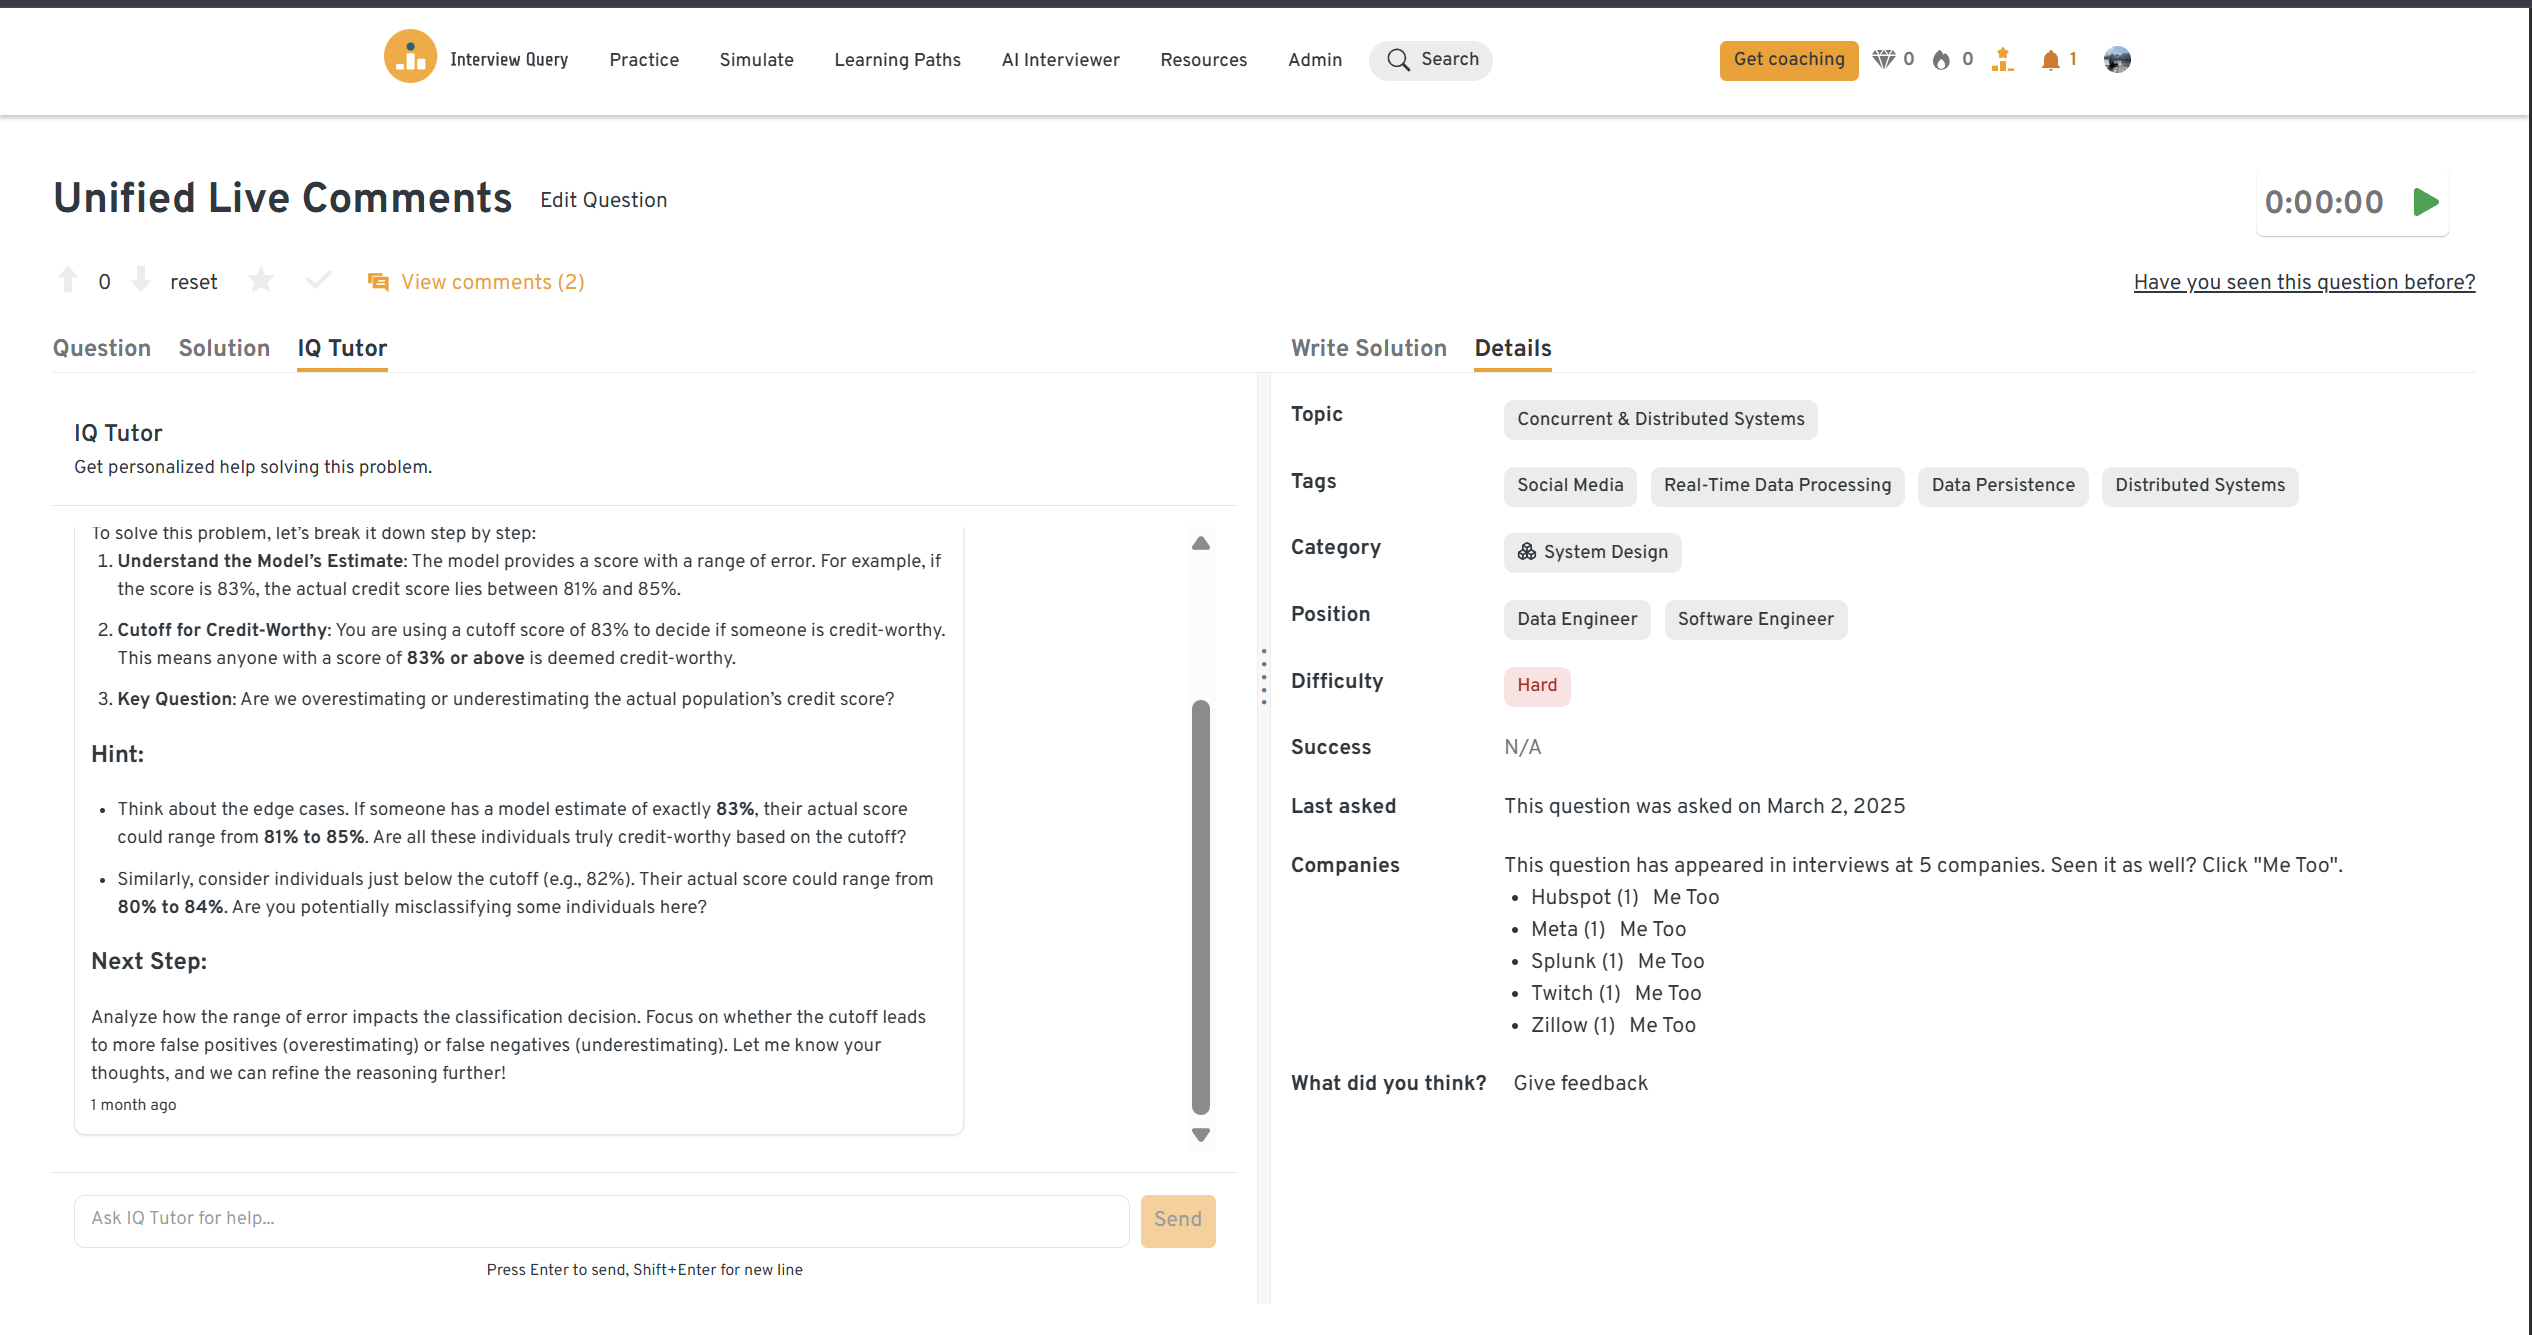Click the Get coaching button
2532x1335 pixels.
(x=1788, y=60)
